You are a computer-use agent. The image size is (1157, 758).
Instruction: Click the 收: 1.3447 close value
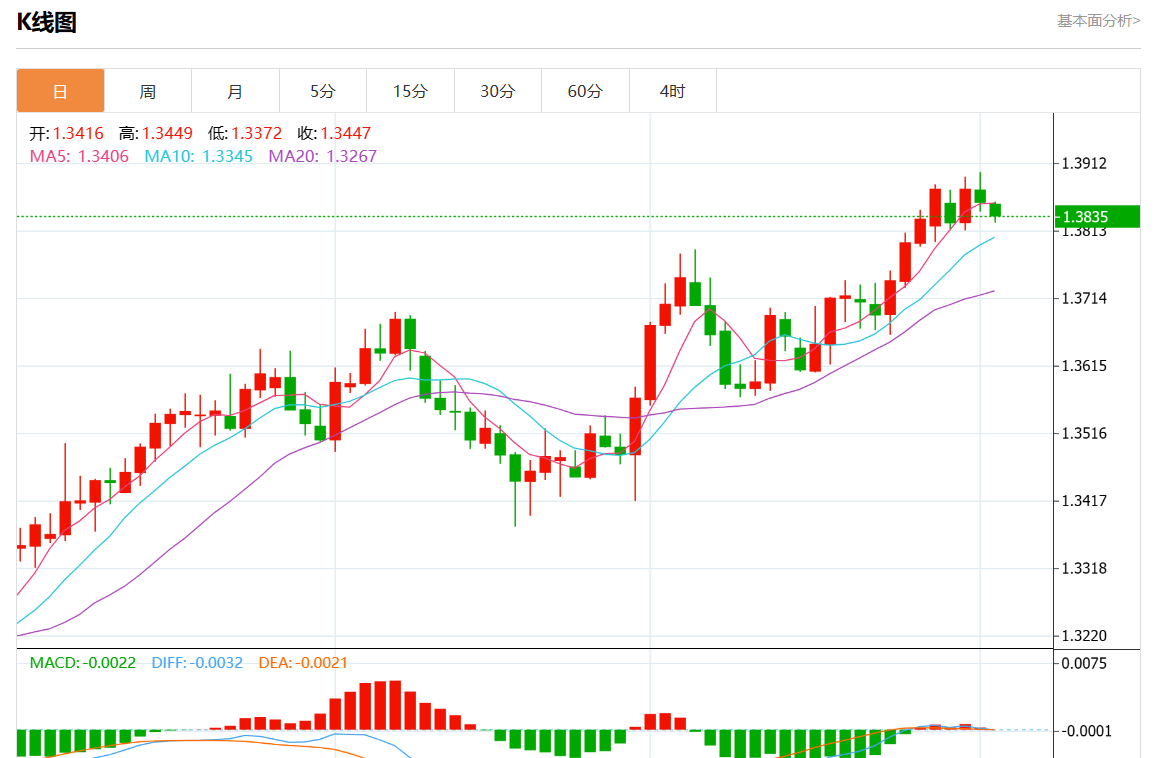coord(334,134)
